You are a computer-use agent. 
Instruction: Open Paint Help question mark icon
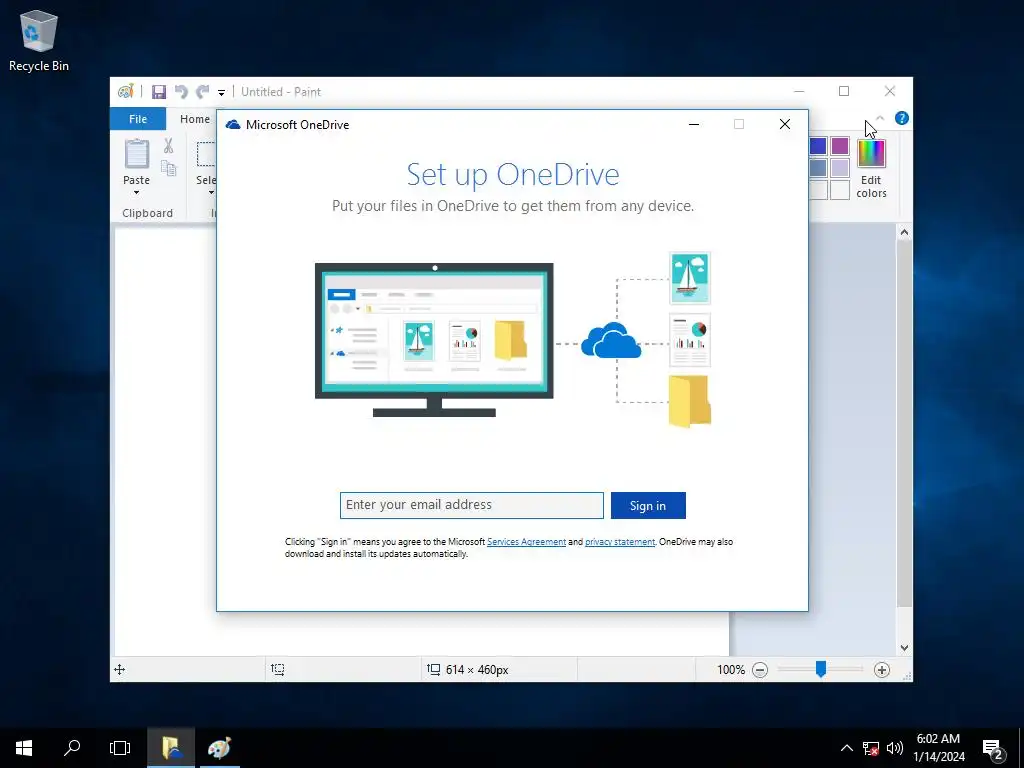click(x=902, y=118)
